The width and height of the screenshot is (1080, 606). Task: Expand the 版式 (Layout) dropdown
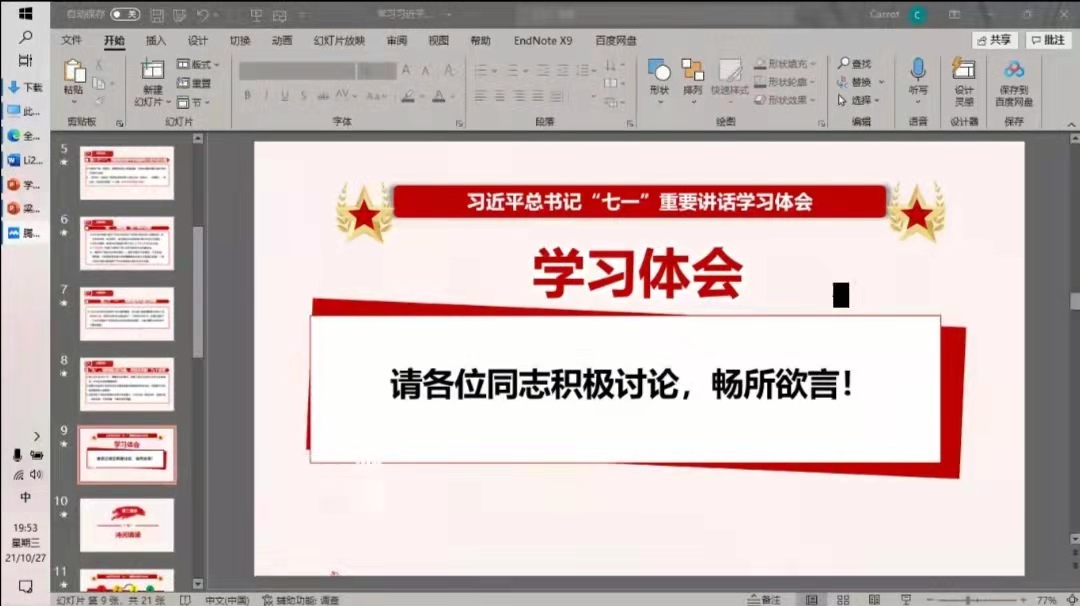(x=198, y=64)
